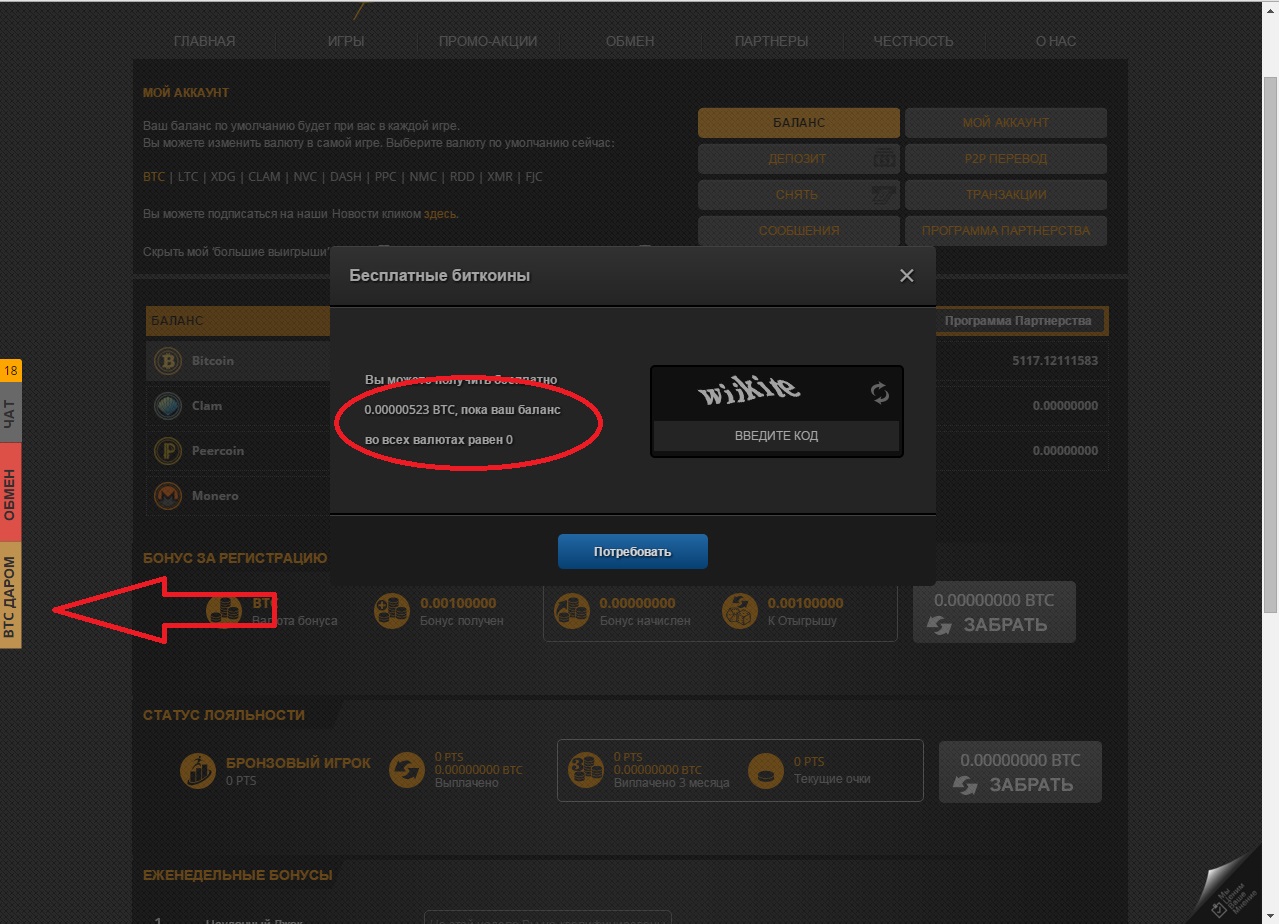
Task: Choose NVC default currency
Action: (305, 177)
